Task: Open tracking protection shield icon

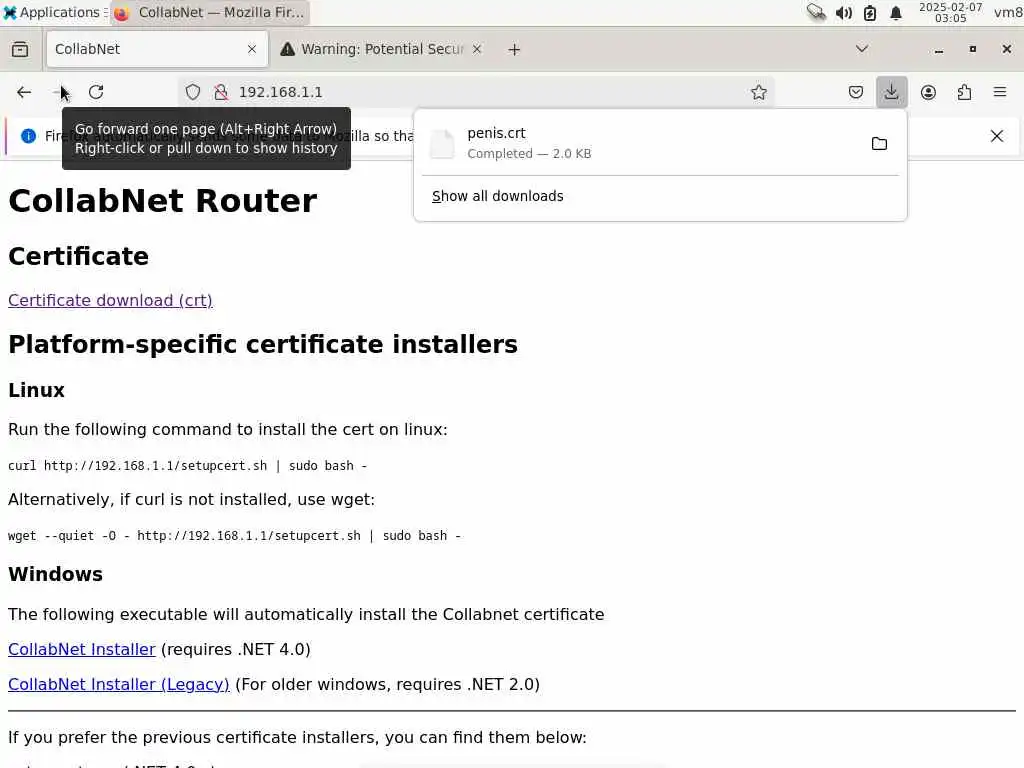Action: [193, 92]
